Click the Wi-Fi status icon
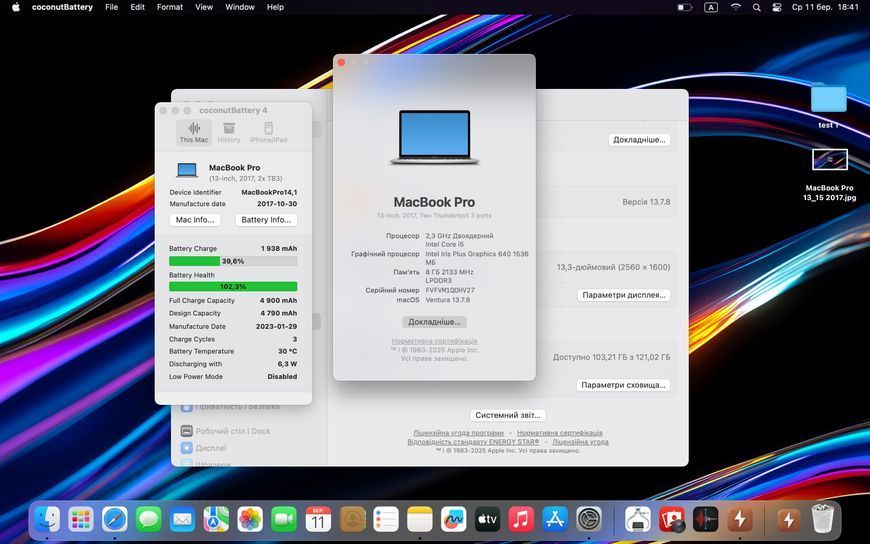 click(x=736, y=7)
